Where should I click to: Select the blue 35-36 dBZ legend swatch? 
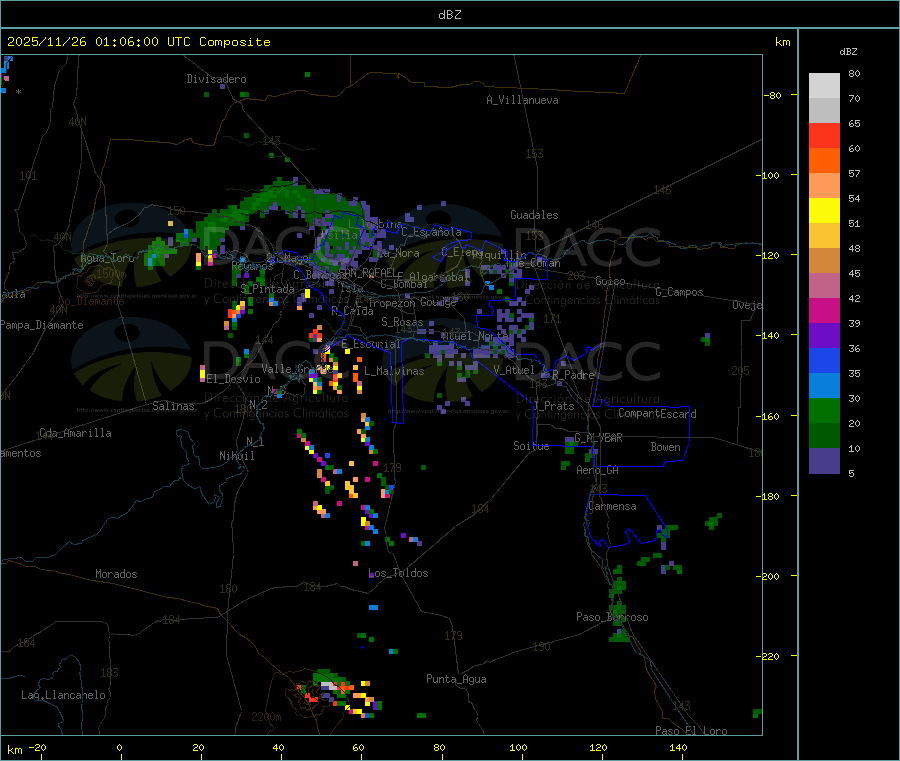[x=824, y=360]
